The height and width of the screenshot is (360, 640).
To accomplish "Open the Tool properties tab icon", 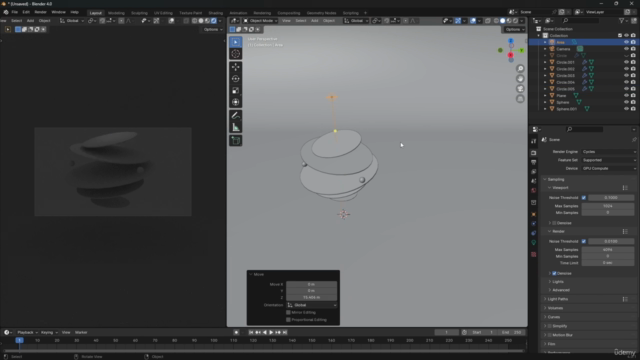I will click(533, 141).
